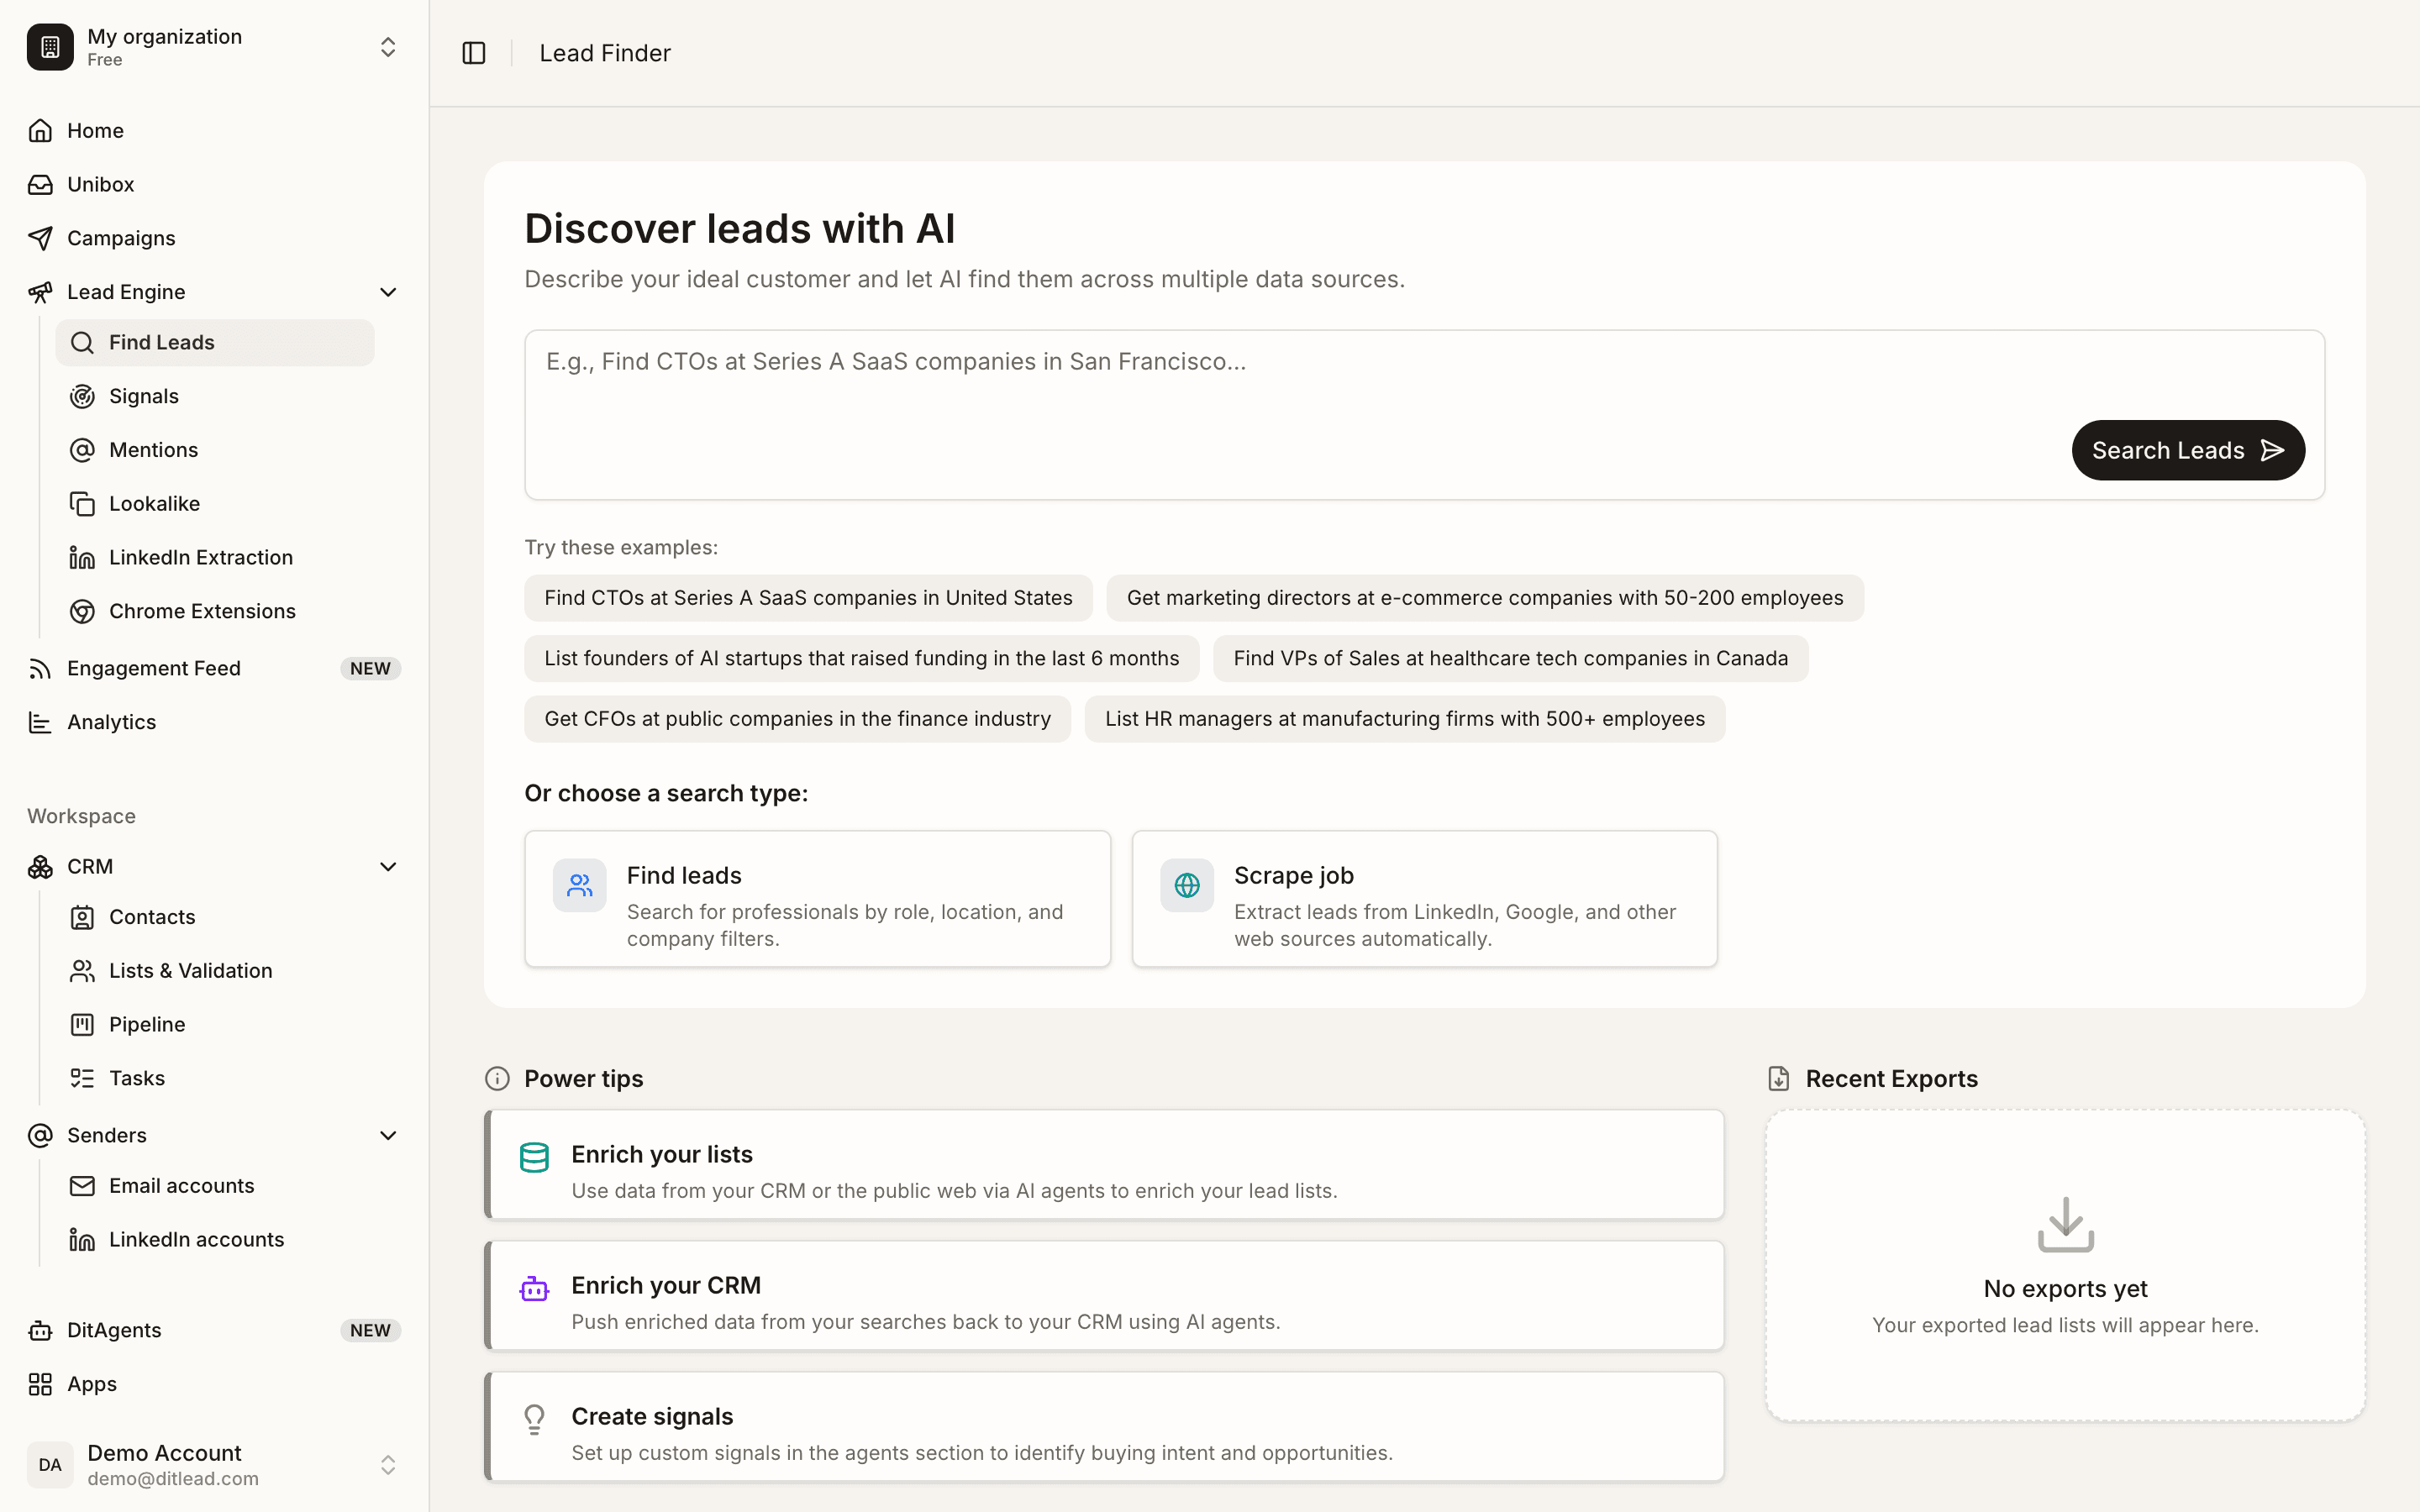Click the Enrich your lists database icon
This screenshot has width=2420, height=1512.
(534, 1158)
